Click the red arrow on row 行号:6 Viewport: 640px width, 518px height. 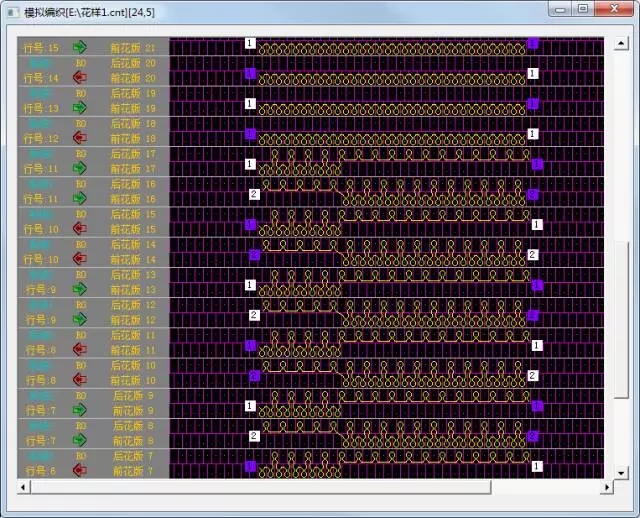(80, 470)
